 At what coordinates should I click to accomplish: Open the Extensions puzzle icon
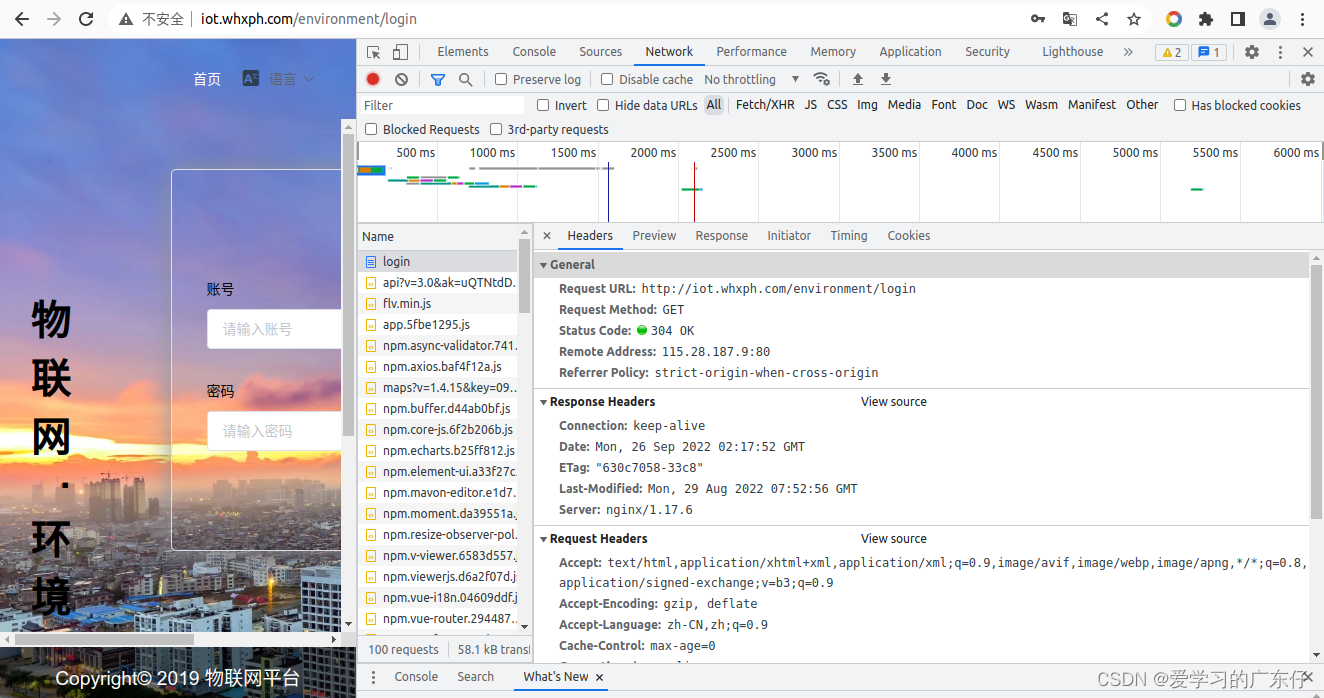(x=1206, y=19)
